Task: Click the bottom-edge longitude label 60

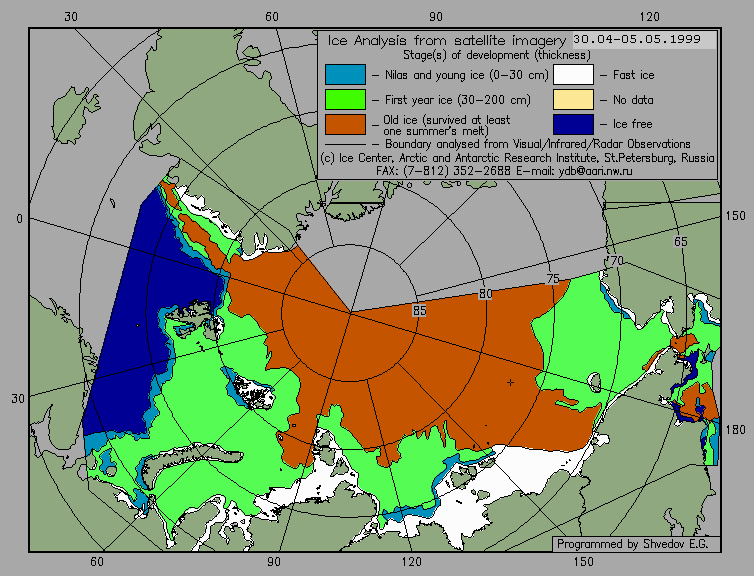Action: click(97, 562)
